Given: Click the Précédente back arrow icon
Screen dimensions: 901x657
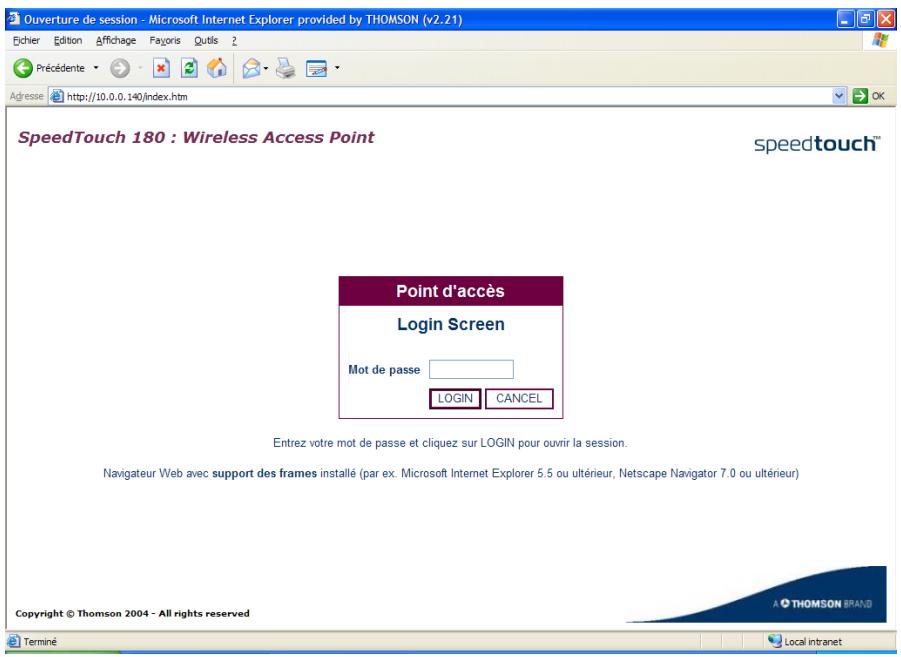Looking at the screenshot, I should click(23, 68).
